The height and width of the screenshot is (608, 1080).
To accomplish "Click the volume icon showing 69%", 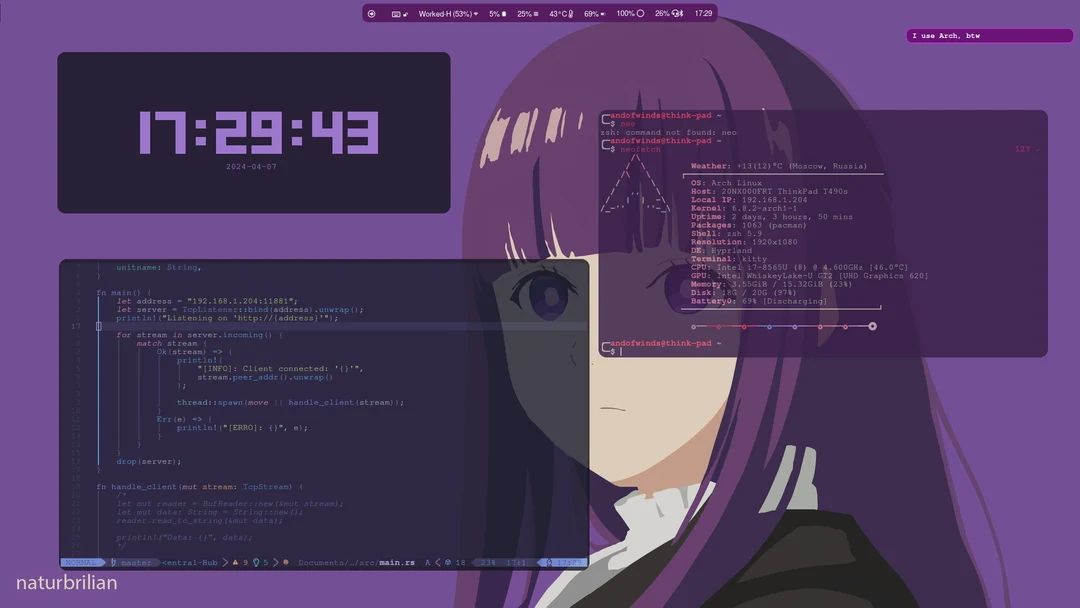I will tap(602, 13).
